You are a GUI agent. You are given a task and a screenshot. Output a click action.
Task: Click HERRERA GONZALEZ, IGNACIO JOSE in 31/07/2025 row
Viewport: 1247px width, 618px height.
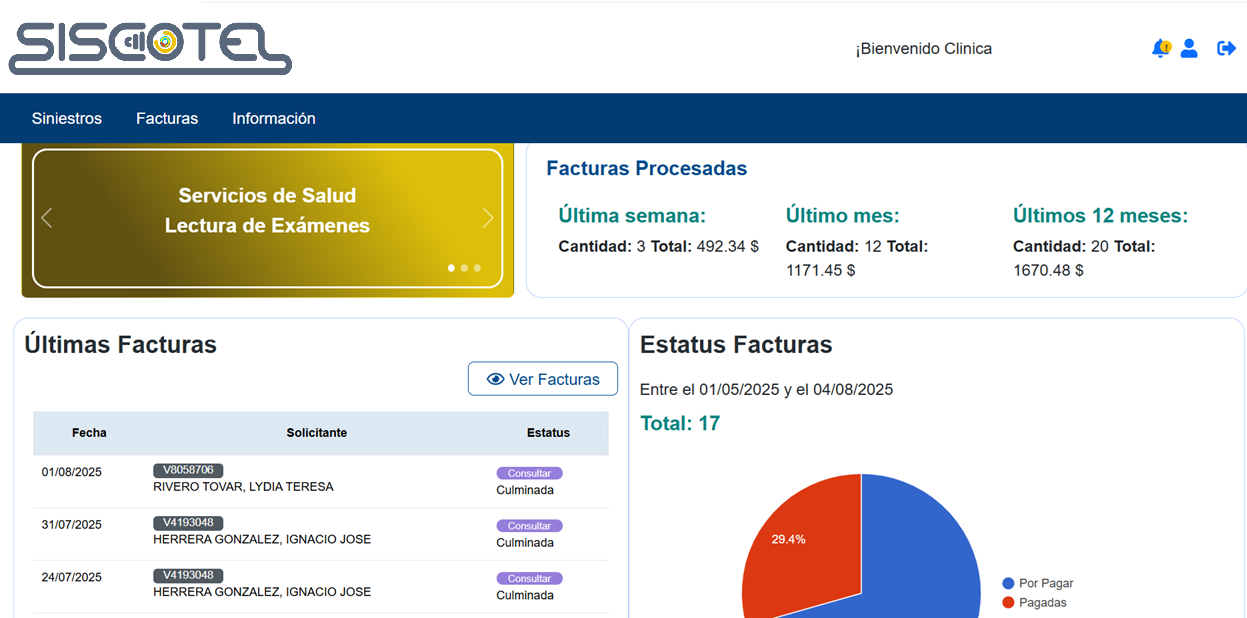pyautogui.click(x=262, y=539)
